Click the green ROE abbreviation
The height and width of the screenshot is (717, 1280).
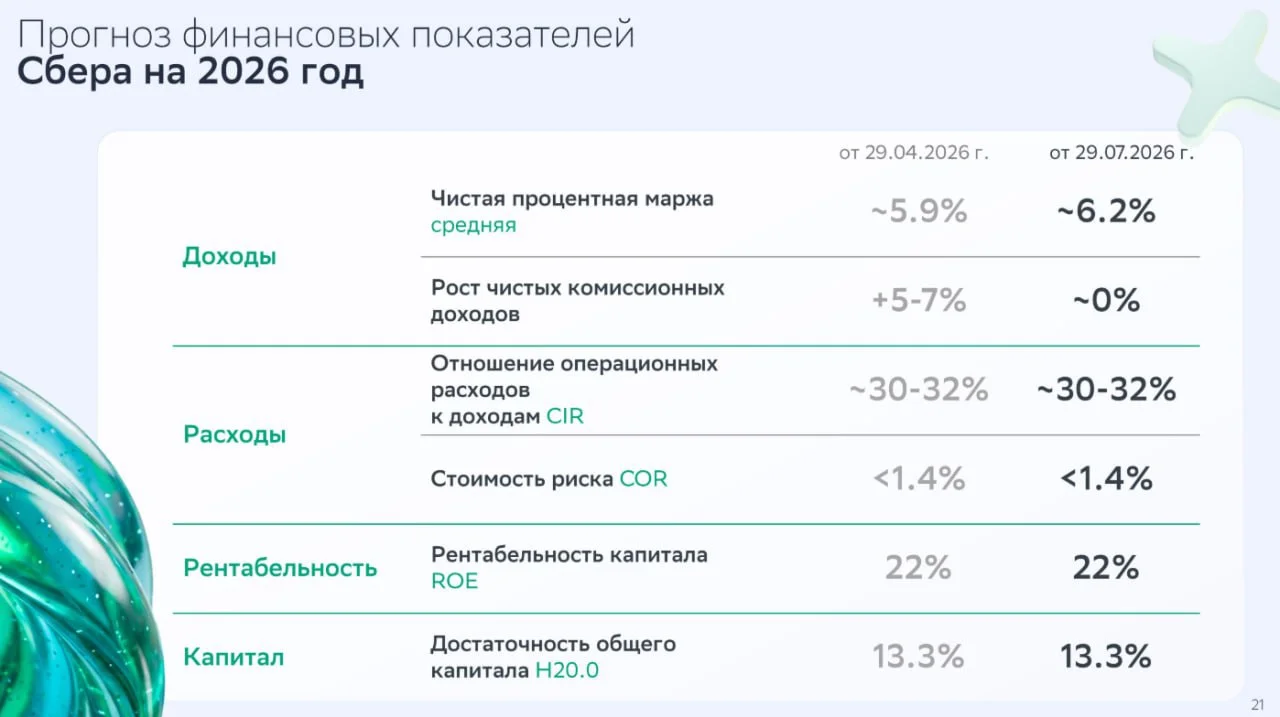click(x=454, y=581)
